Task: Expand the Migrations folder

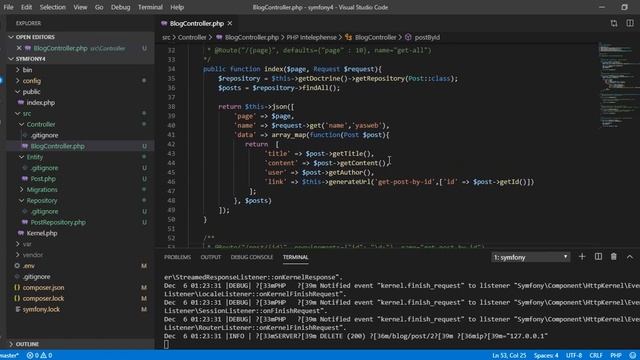Action: coord(42,189)
